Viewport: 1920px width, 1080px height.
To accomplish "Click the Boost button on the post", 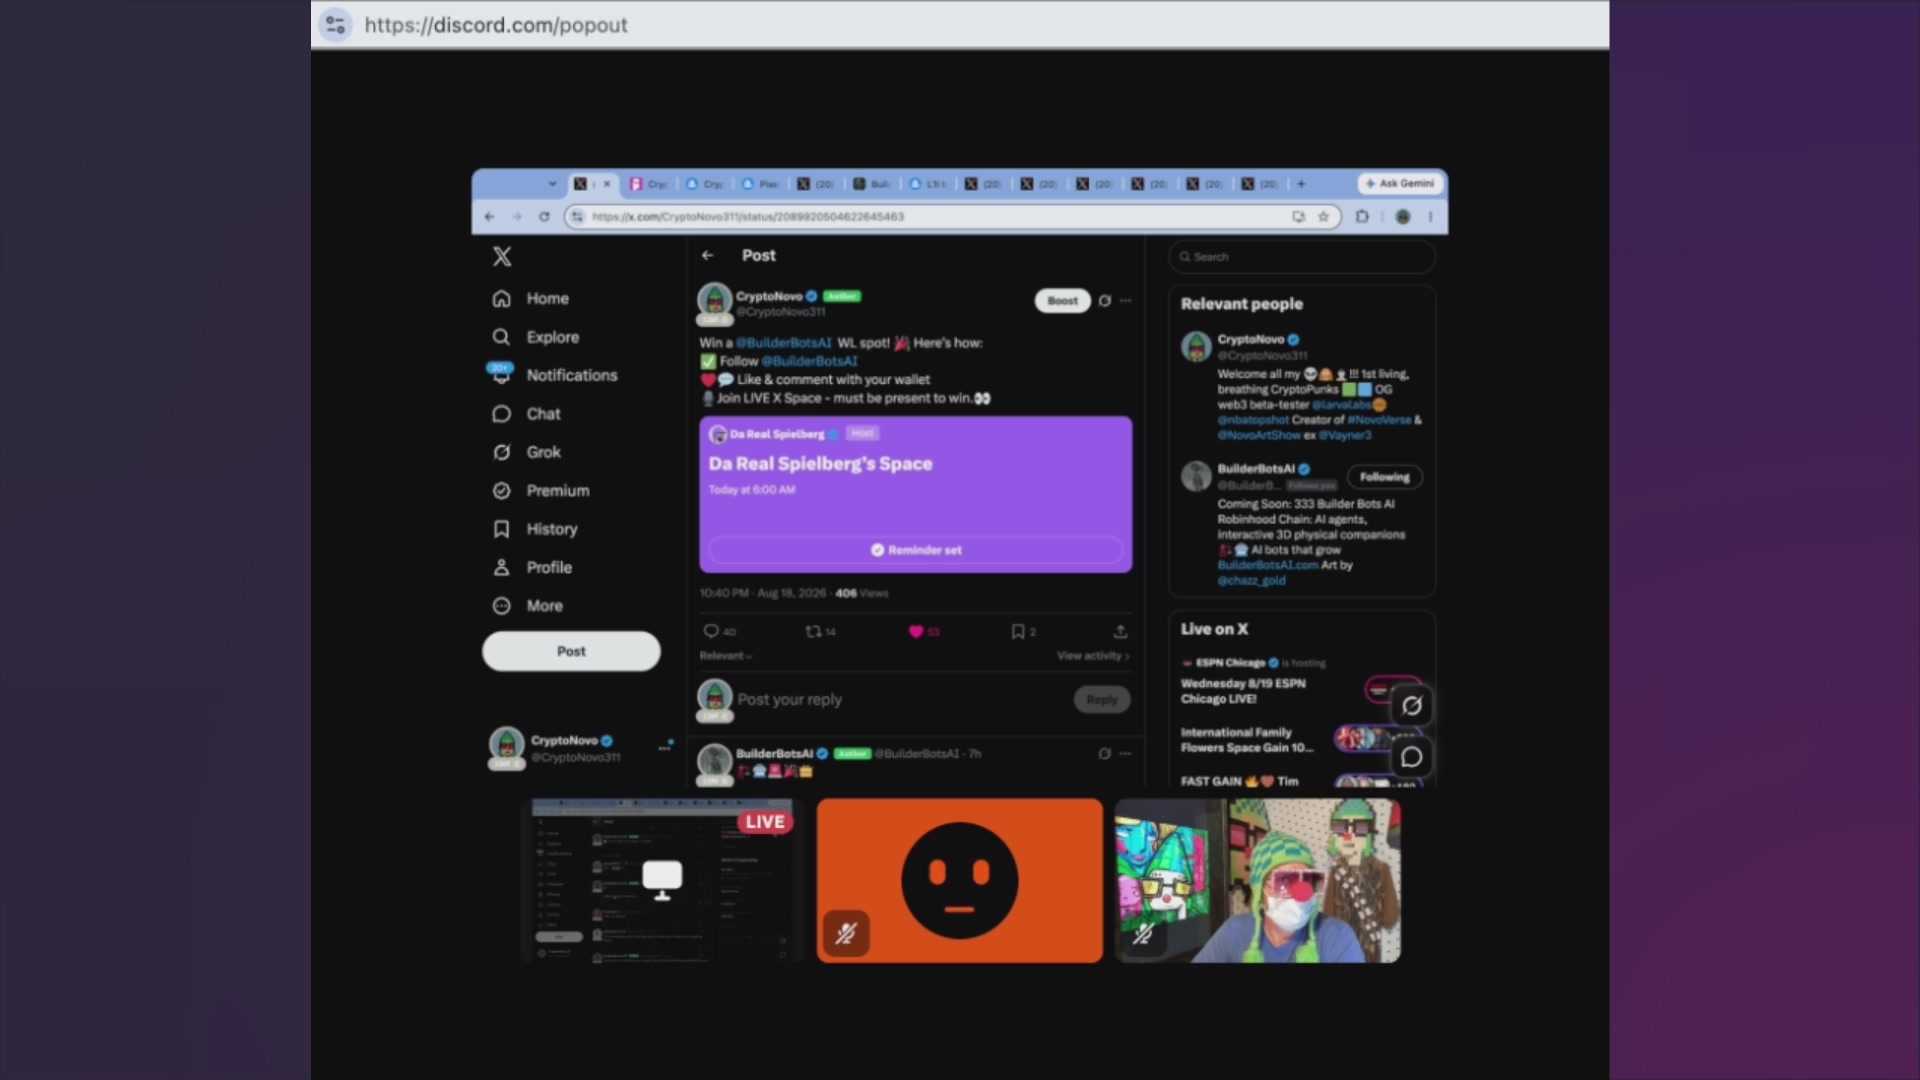I will (1062, 300).
